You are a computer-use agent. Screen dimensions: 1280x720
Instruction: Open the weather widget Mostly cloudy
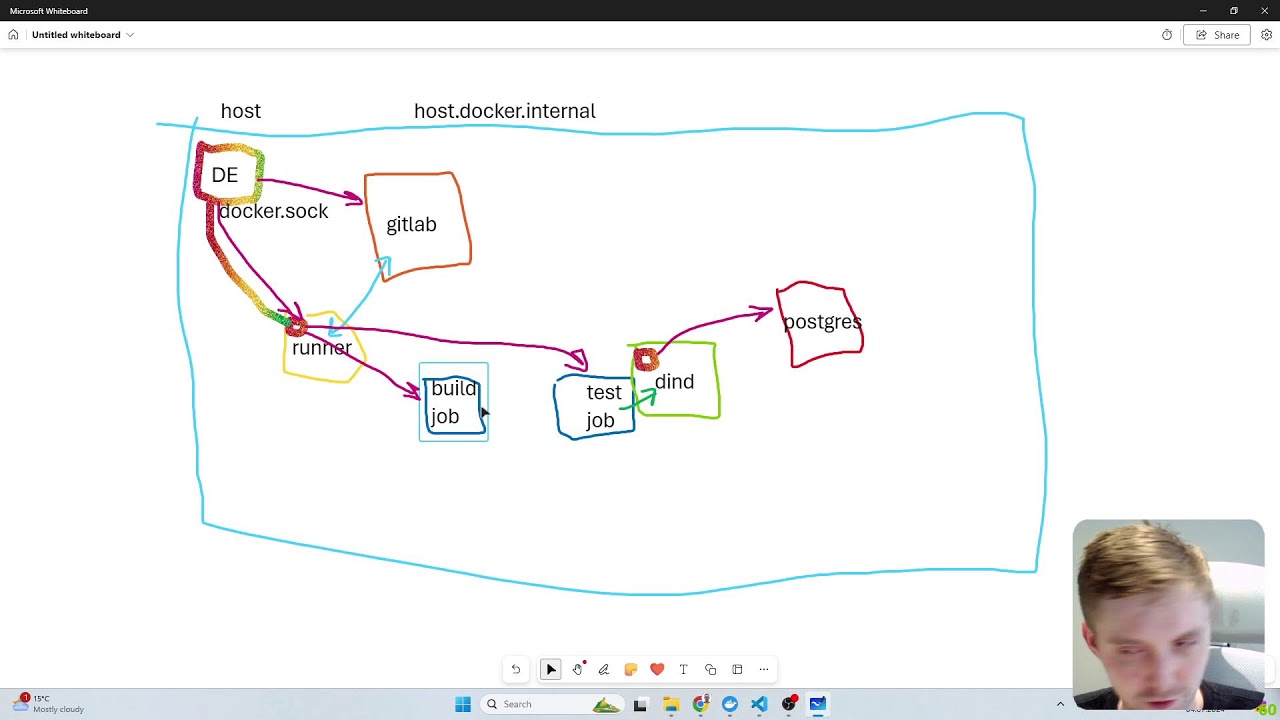coord(48,704)
